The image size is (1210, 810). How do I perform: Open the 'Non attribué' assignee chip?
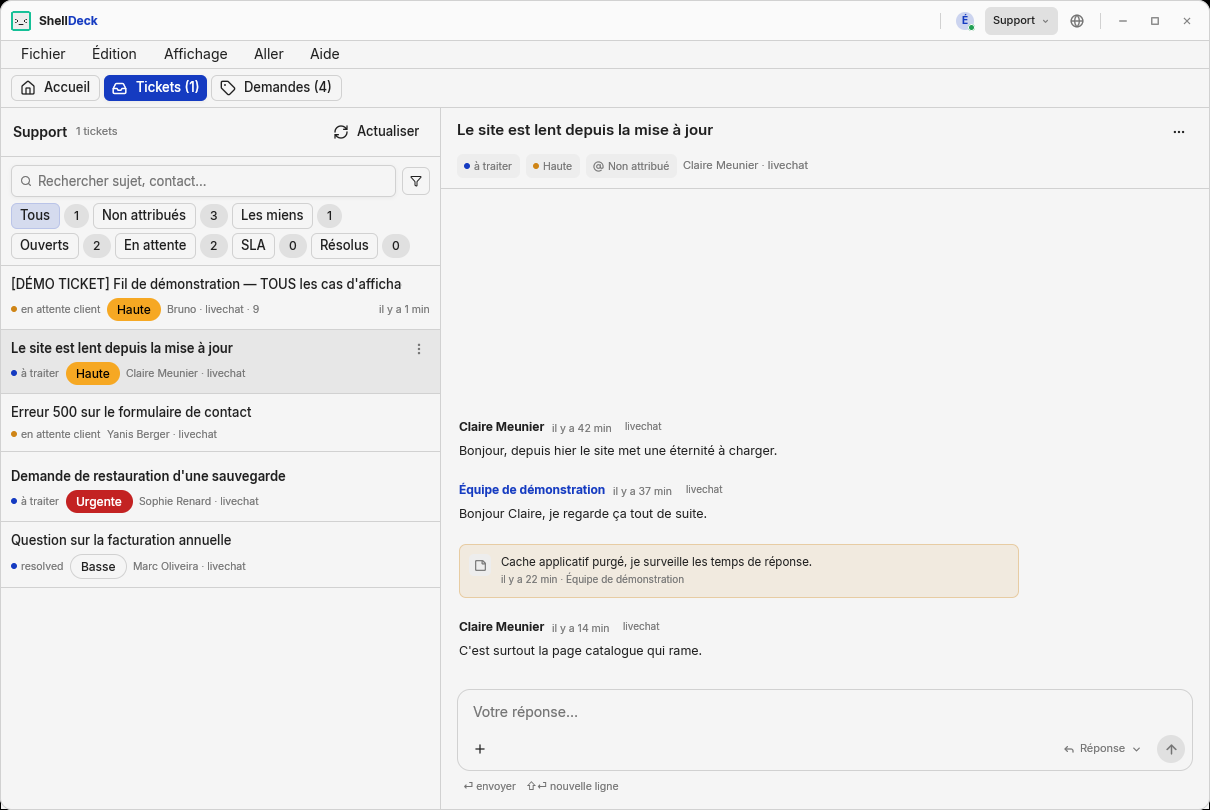coord(631,166)
